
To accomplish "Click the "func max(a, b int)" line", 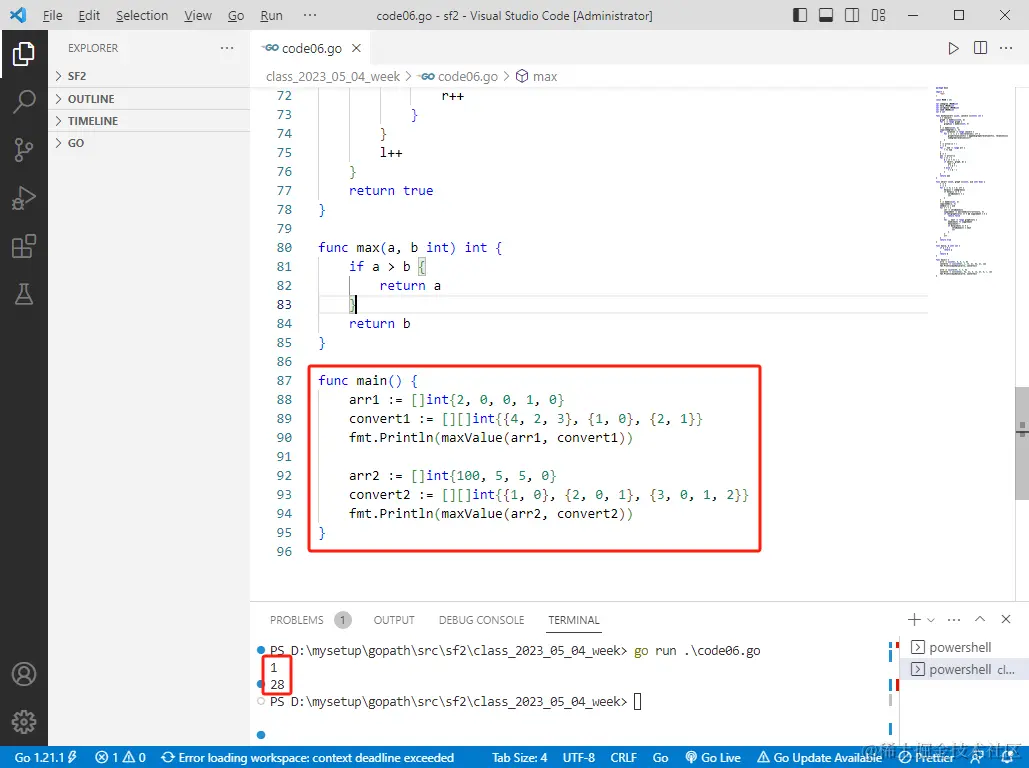I will point(410,247).
